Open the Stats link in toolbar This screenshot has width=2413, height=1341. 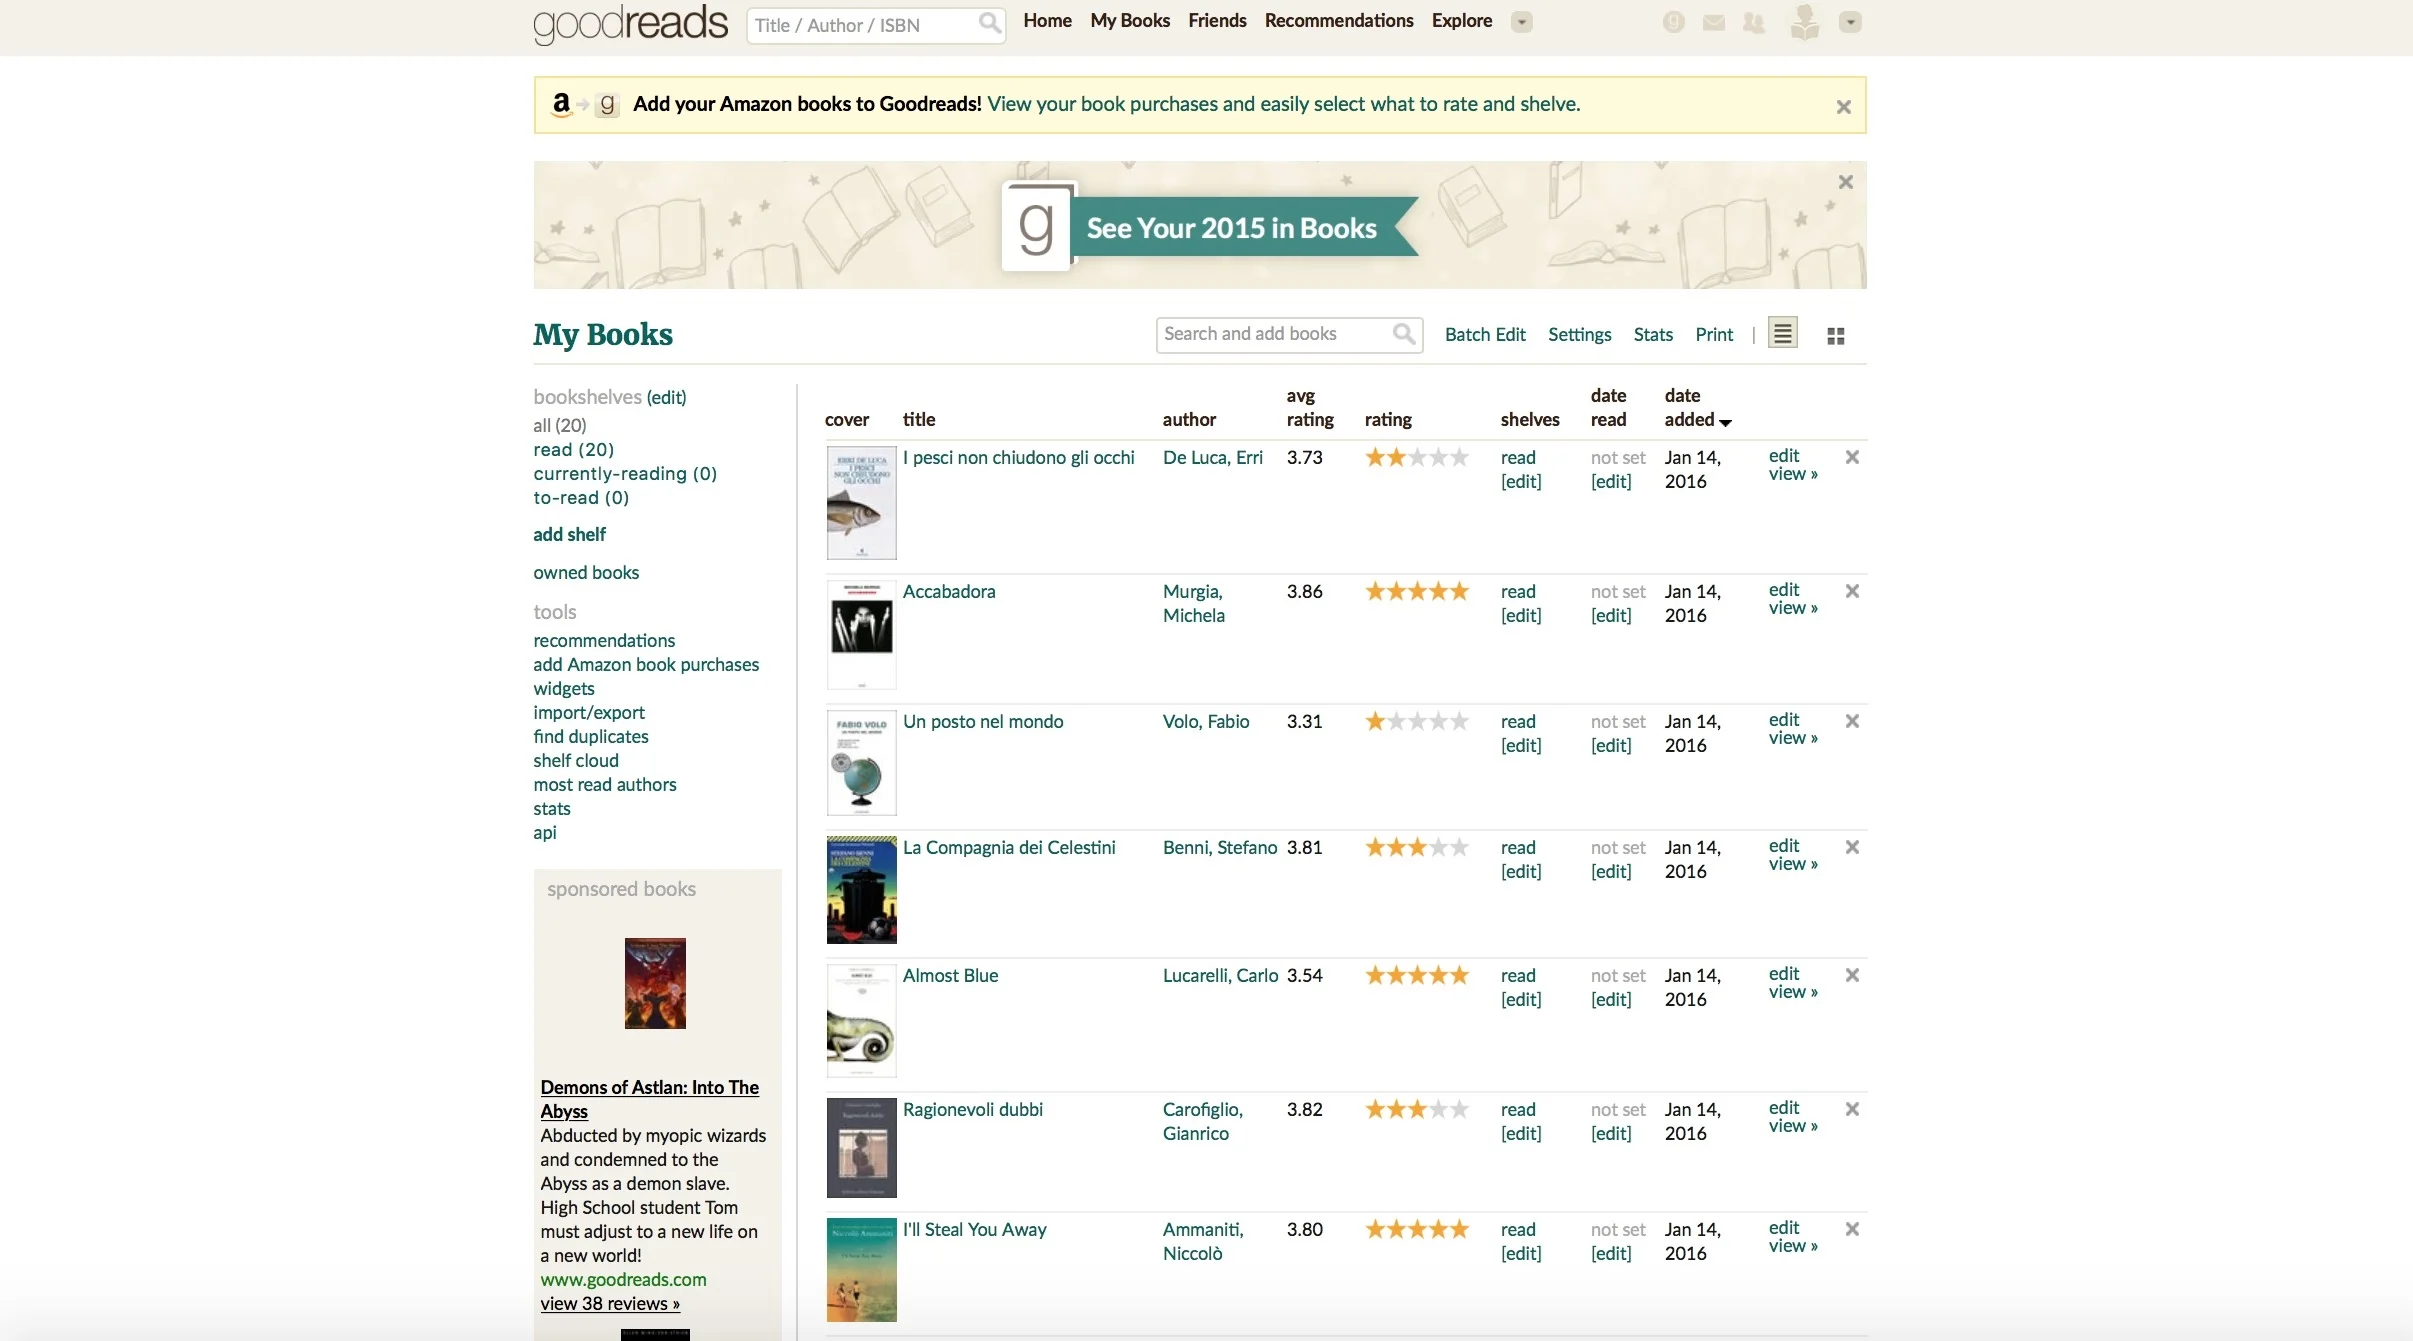1653,335
